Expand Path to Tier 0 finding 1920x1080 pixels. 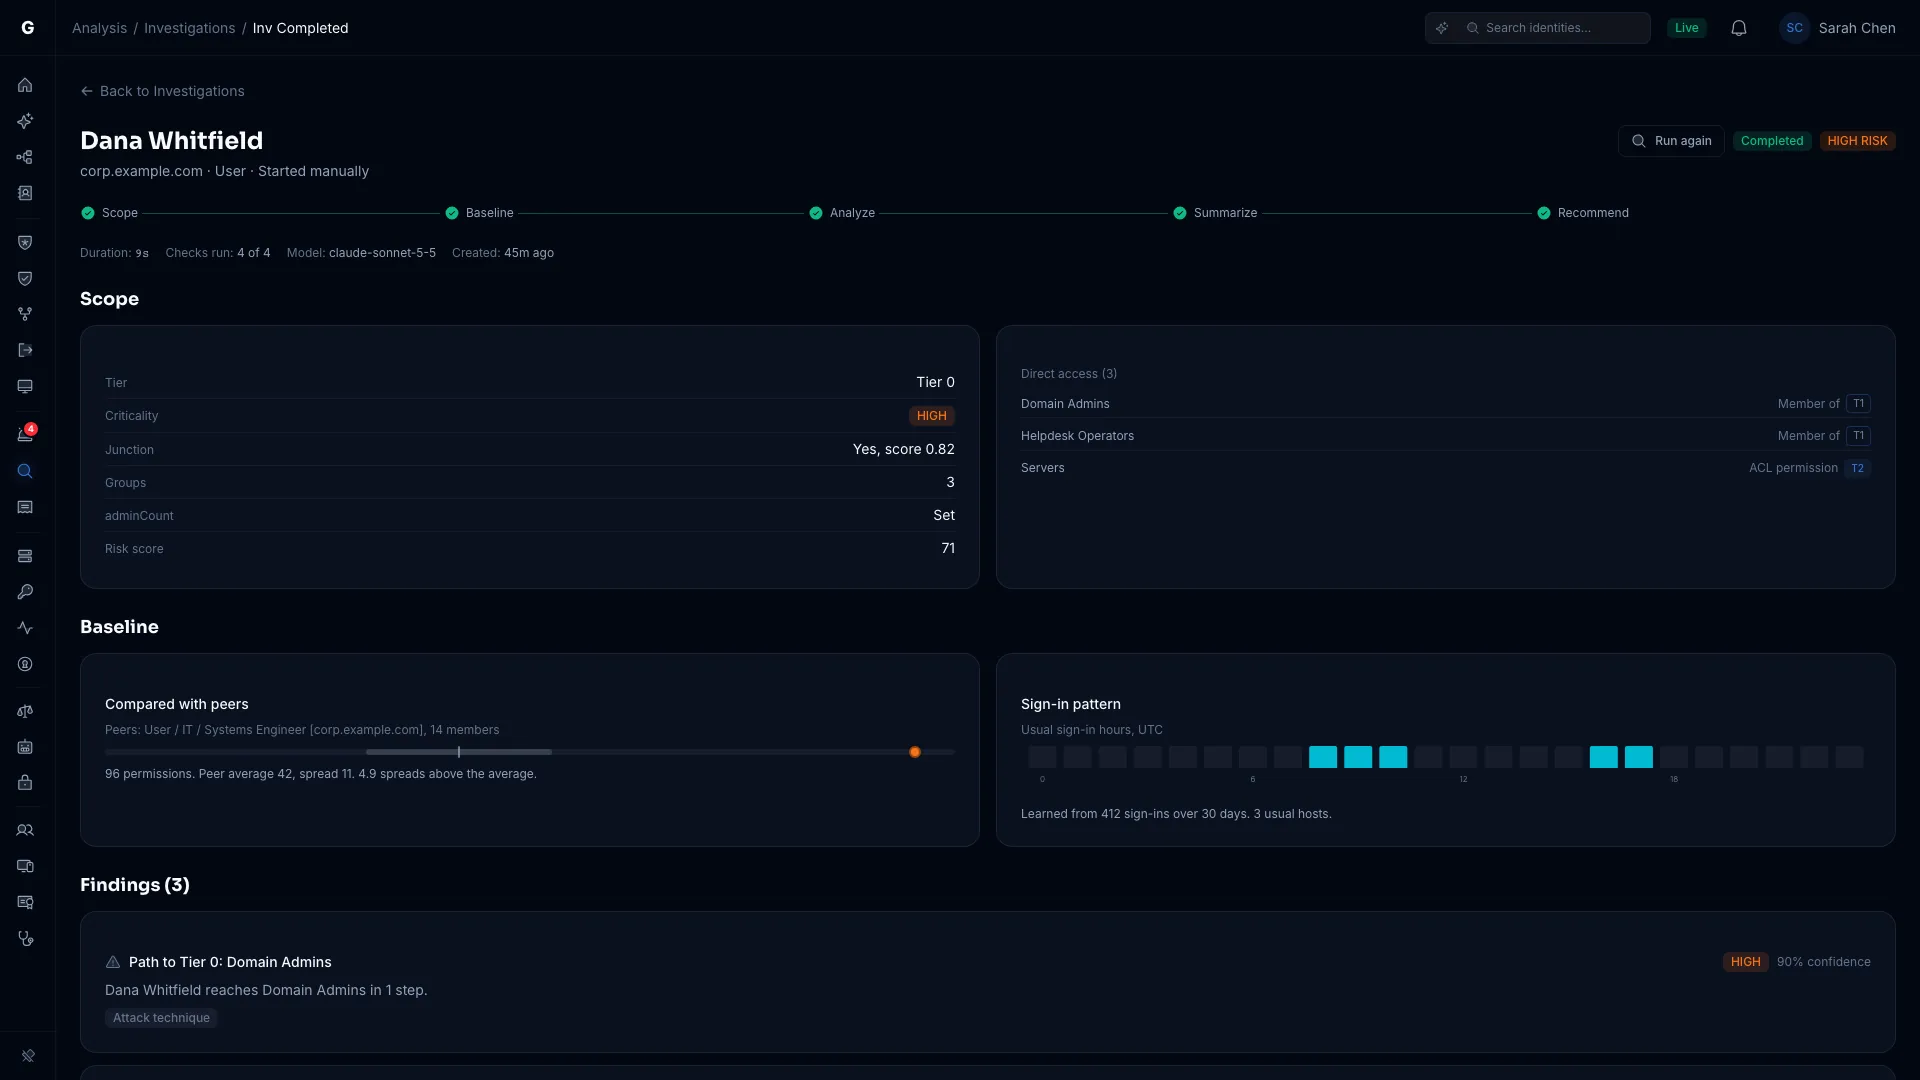(988, 982)
